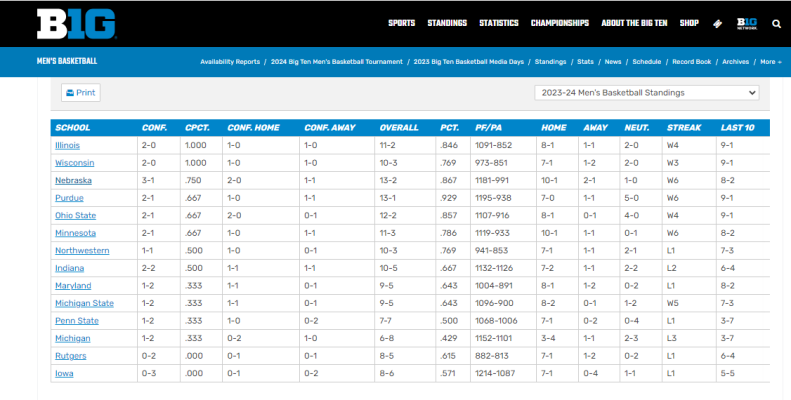
Task: Open the Archives link
Action: coord(736,62)
